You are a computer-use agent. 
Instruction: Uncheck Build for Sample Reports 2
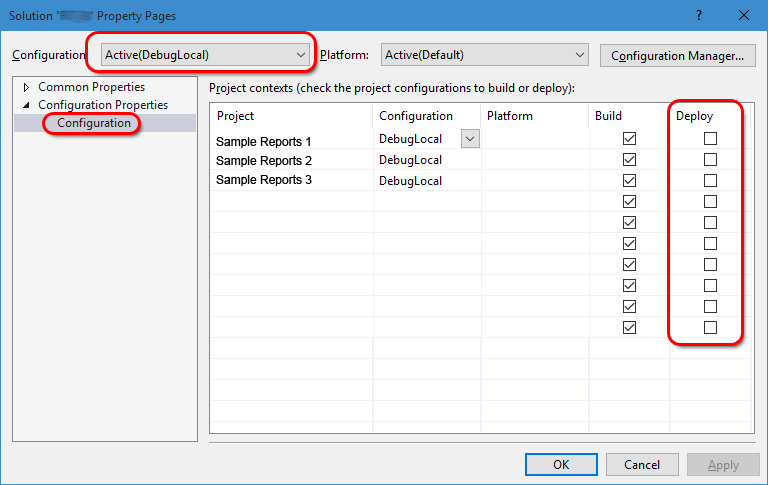click(x=629, y=160)
